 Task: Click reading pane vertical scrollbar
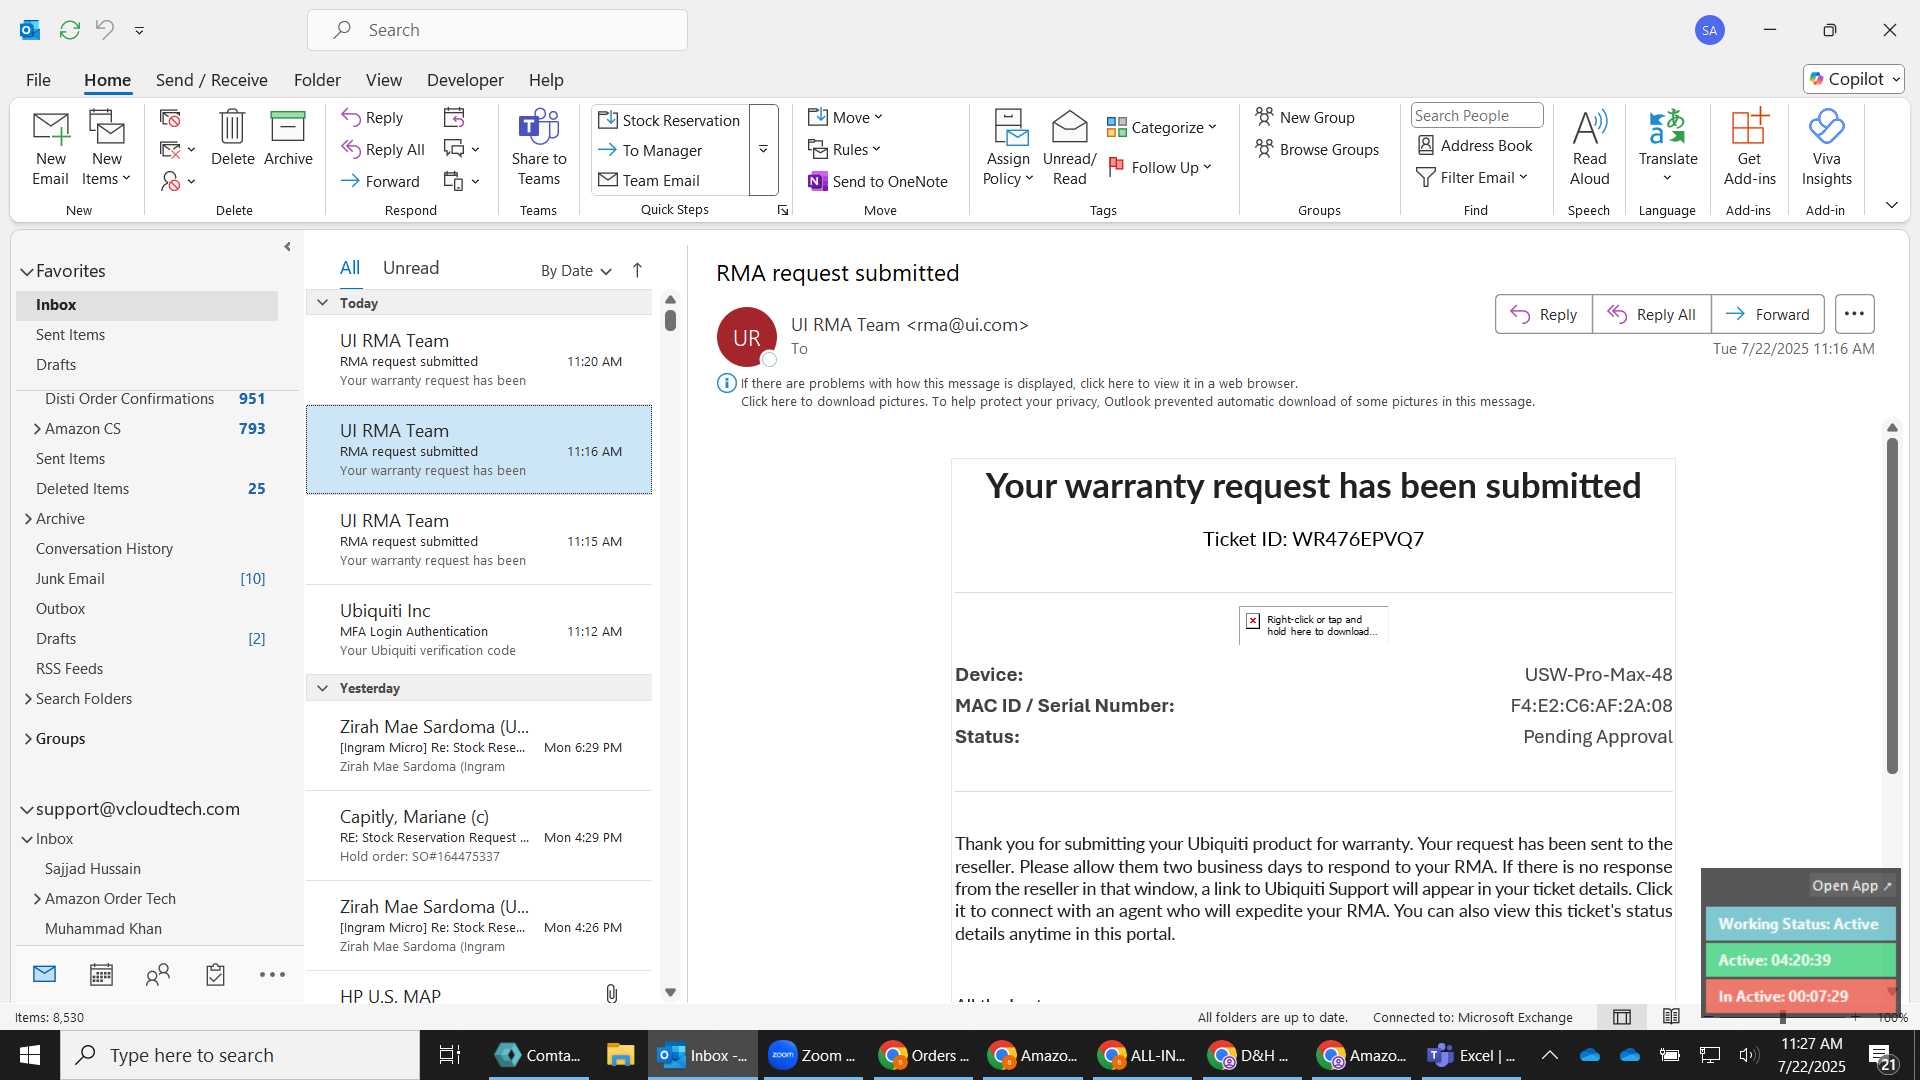tap(1892, 606)
